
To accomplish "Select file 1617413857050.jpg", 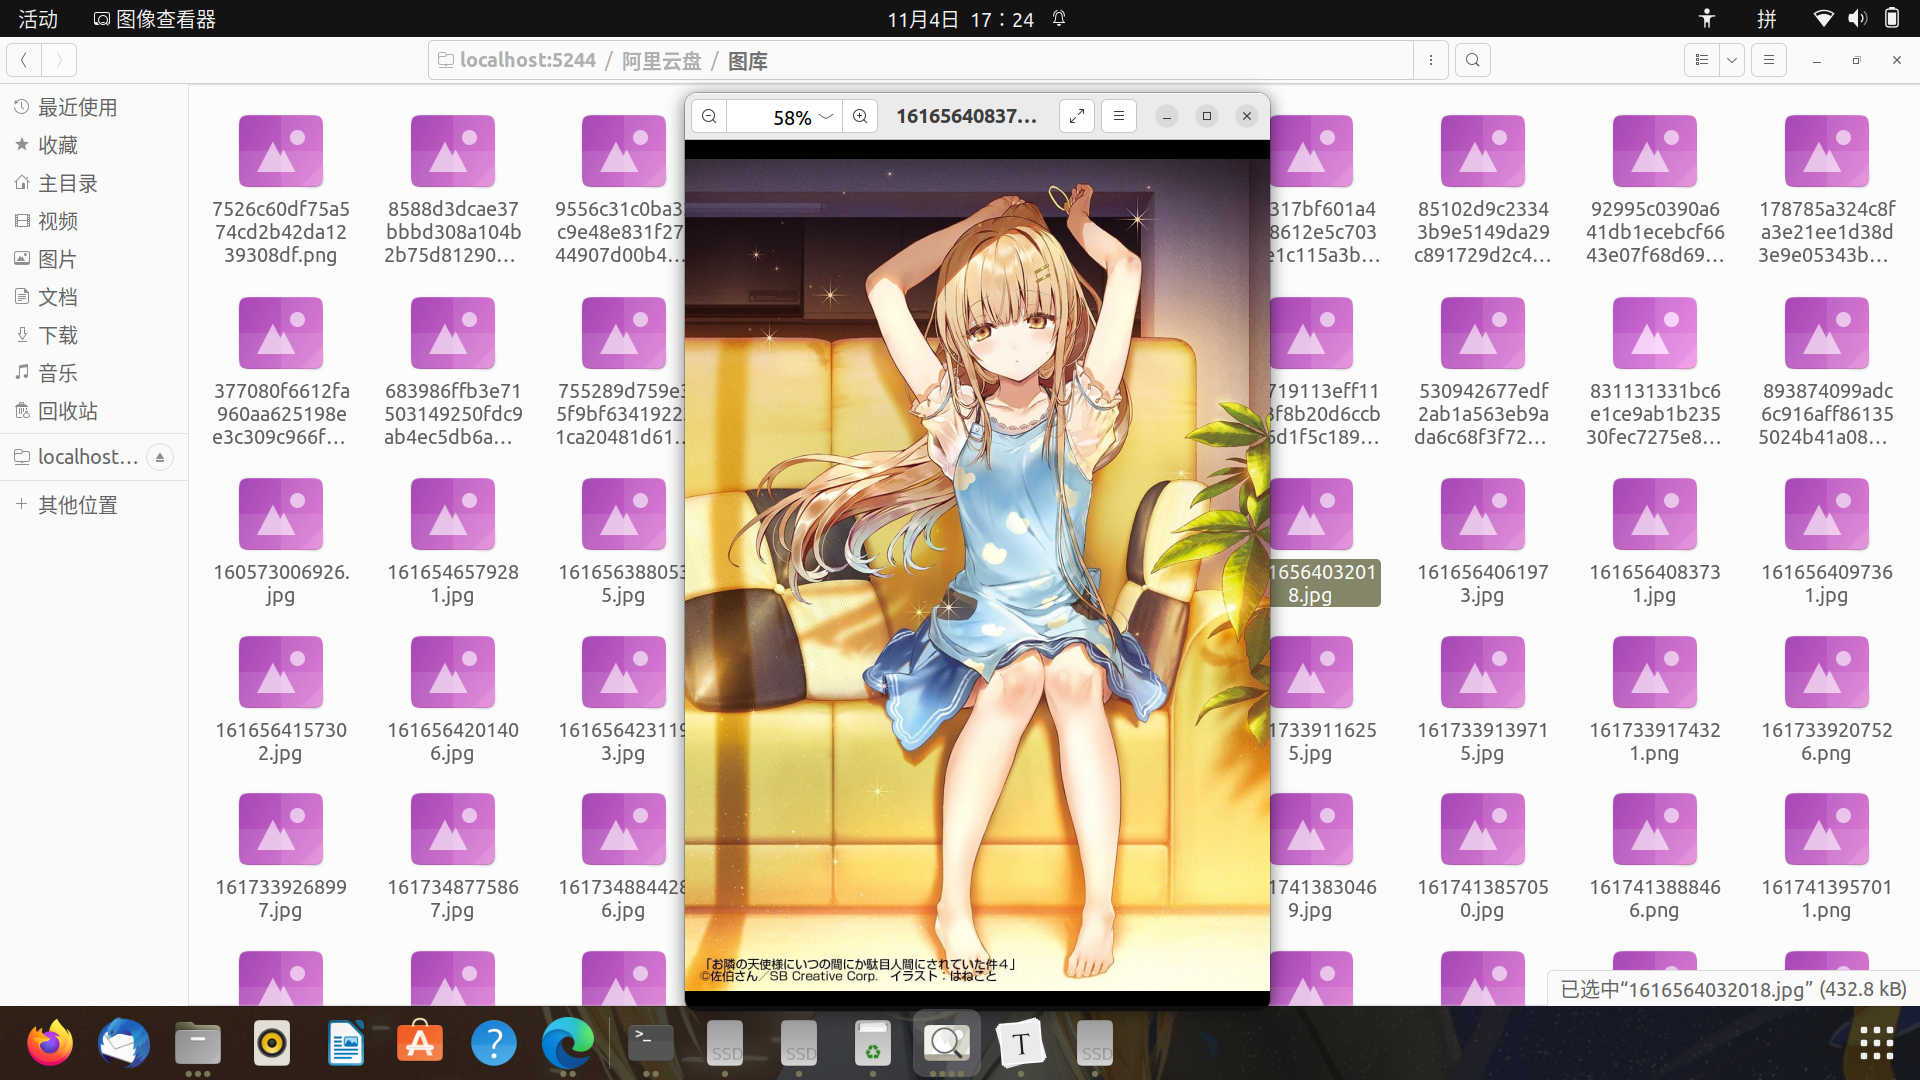I will pyautogui.click(x=1483, y=857).
